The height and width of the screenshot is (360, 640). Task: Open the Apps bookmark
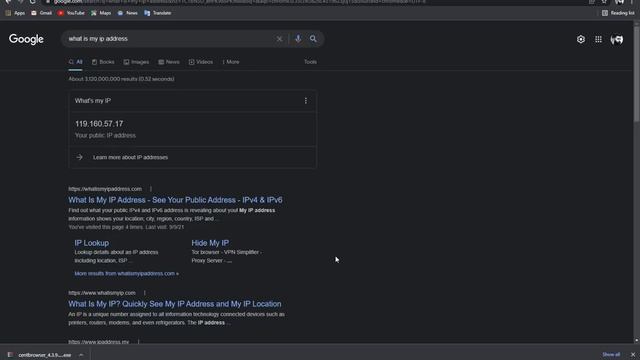click(15, 13)
